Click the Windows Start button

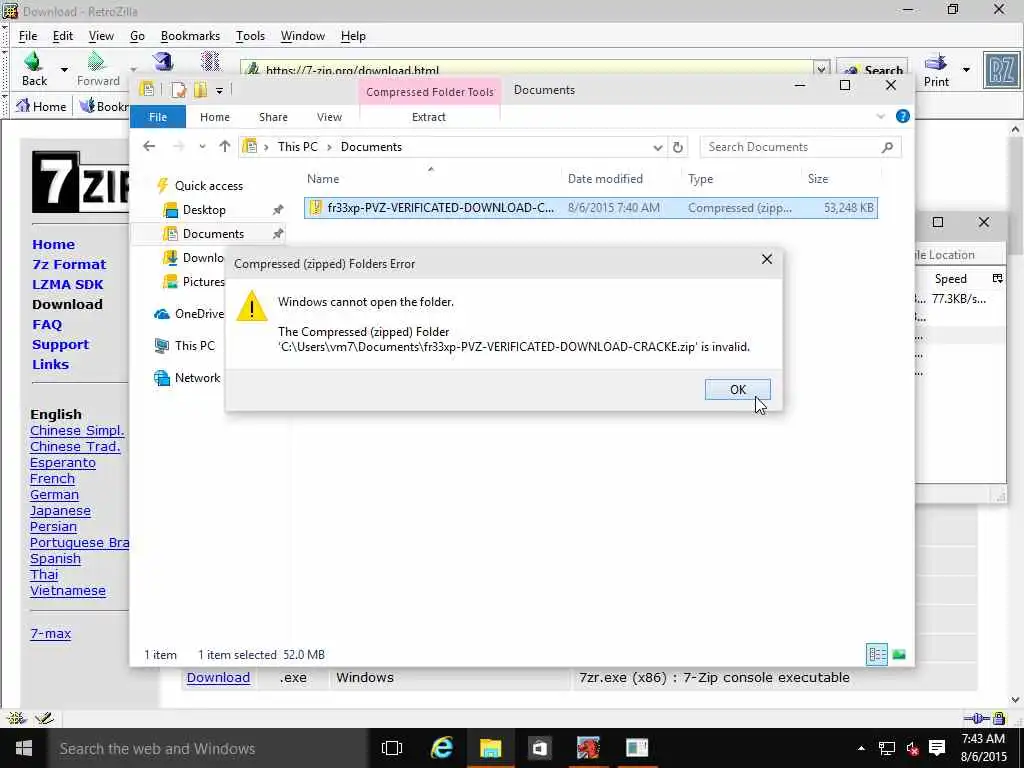pos(24,748)
